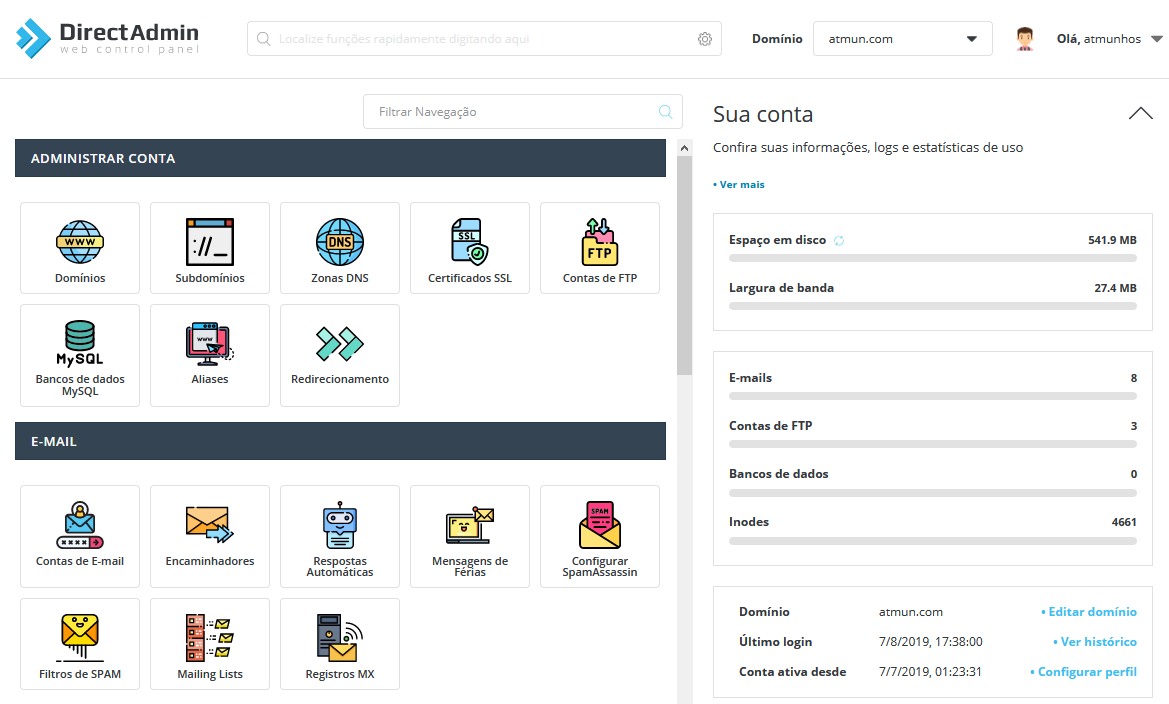Focus the Filtrar Navegação input

coord(523,112)
